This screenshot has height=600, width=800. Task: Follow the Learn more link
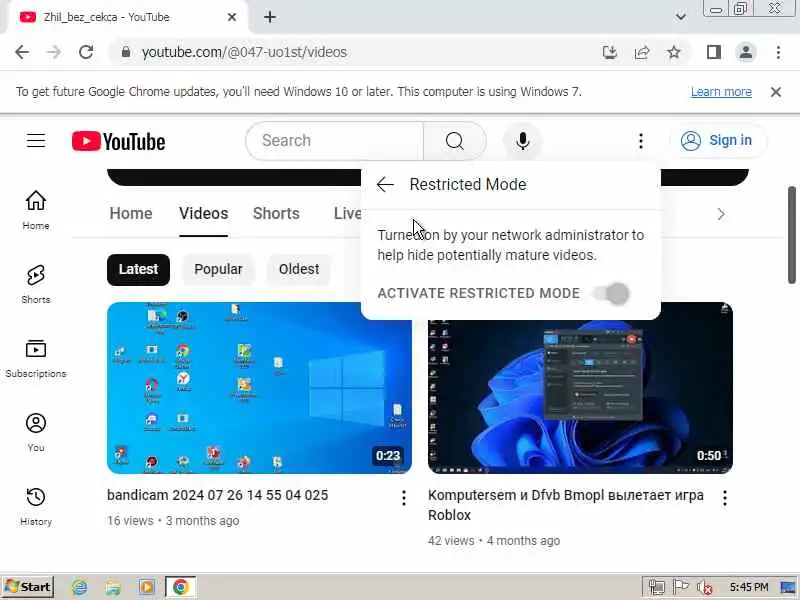[721, 92]
